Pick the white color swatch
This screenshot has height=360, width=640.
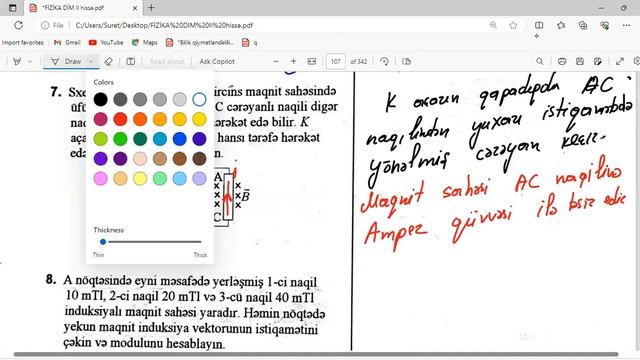pyautogui.click(x=199, y=99)
